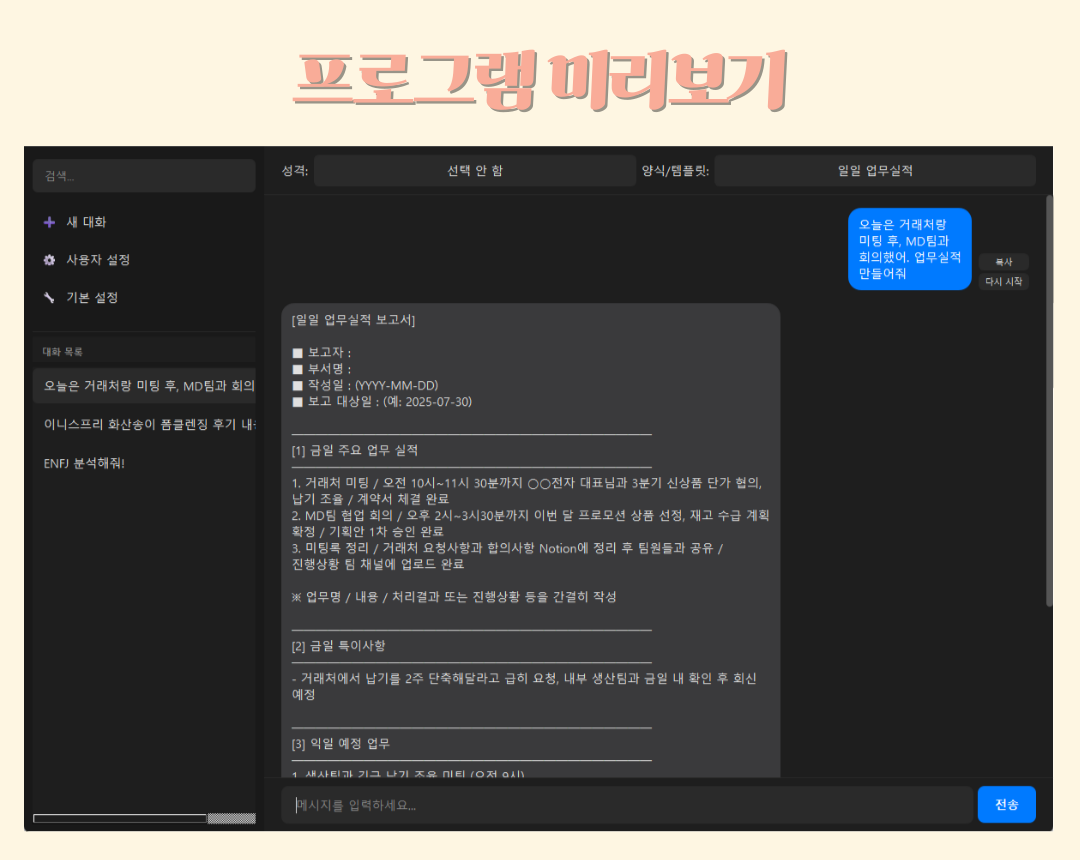Click the 검색 search field

pos(144,176)
